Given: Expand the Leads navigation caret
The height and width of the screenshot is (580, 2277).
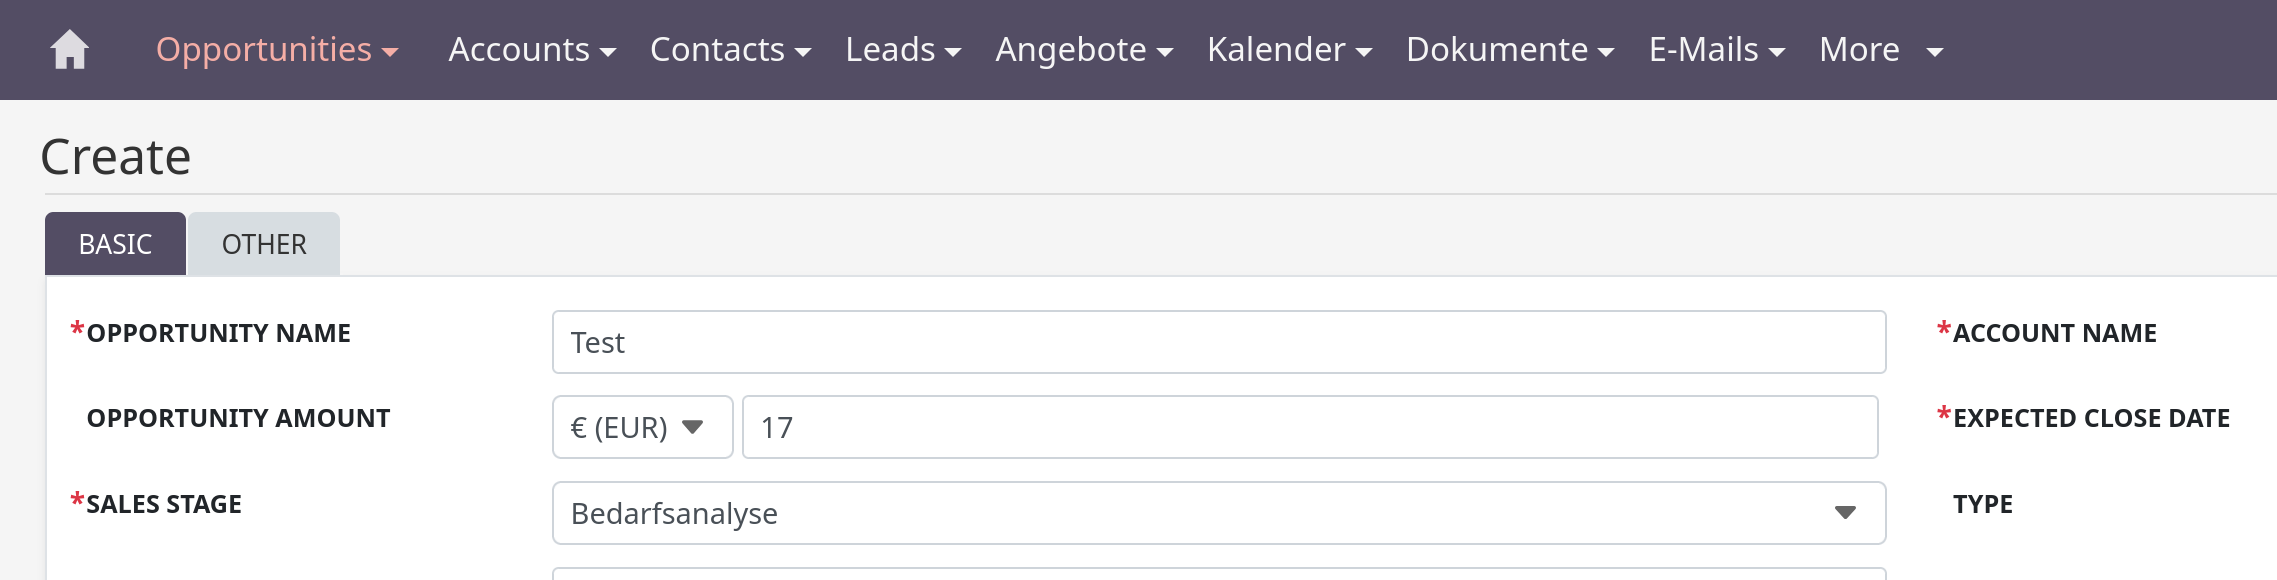Looking at the screenshot, I should pyautogui.click(x=953, y=52).
